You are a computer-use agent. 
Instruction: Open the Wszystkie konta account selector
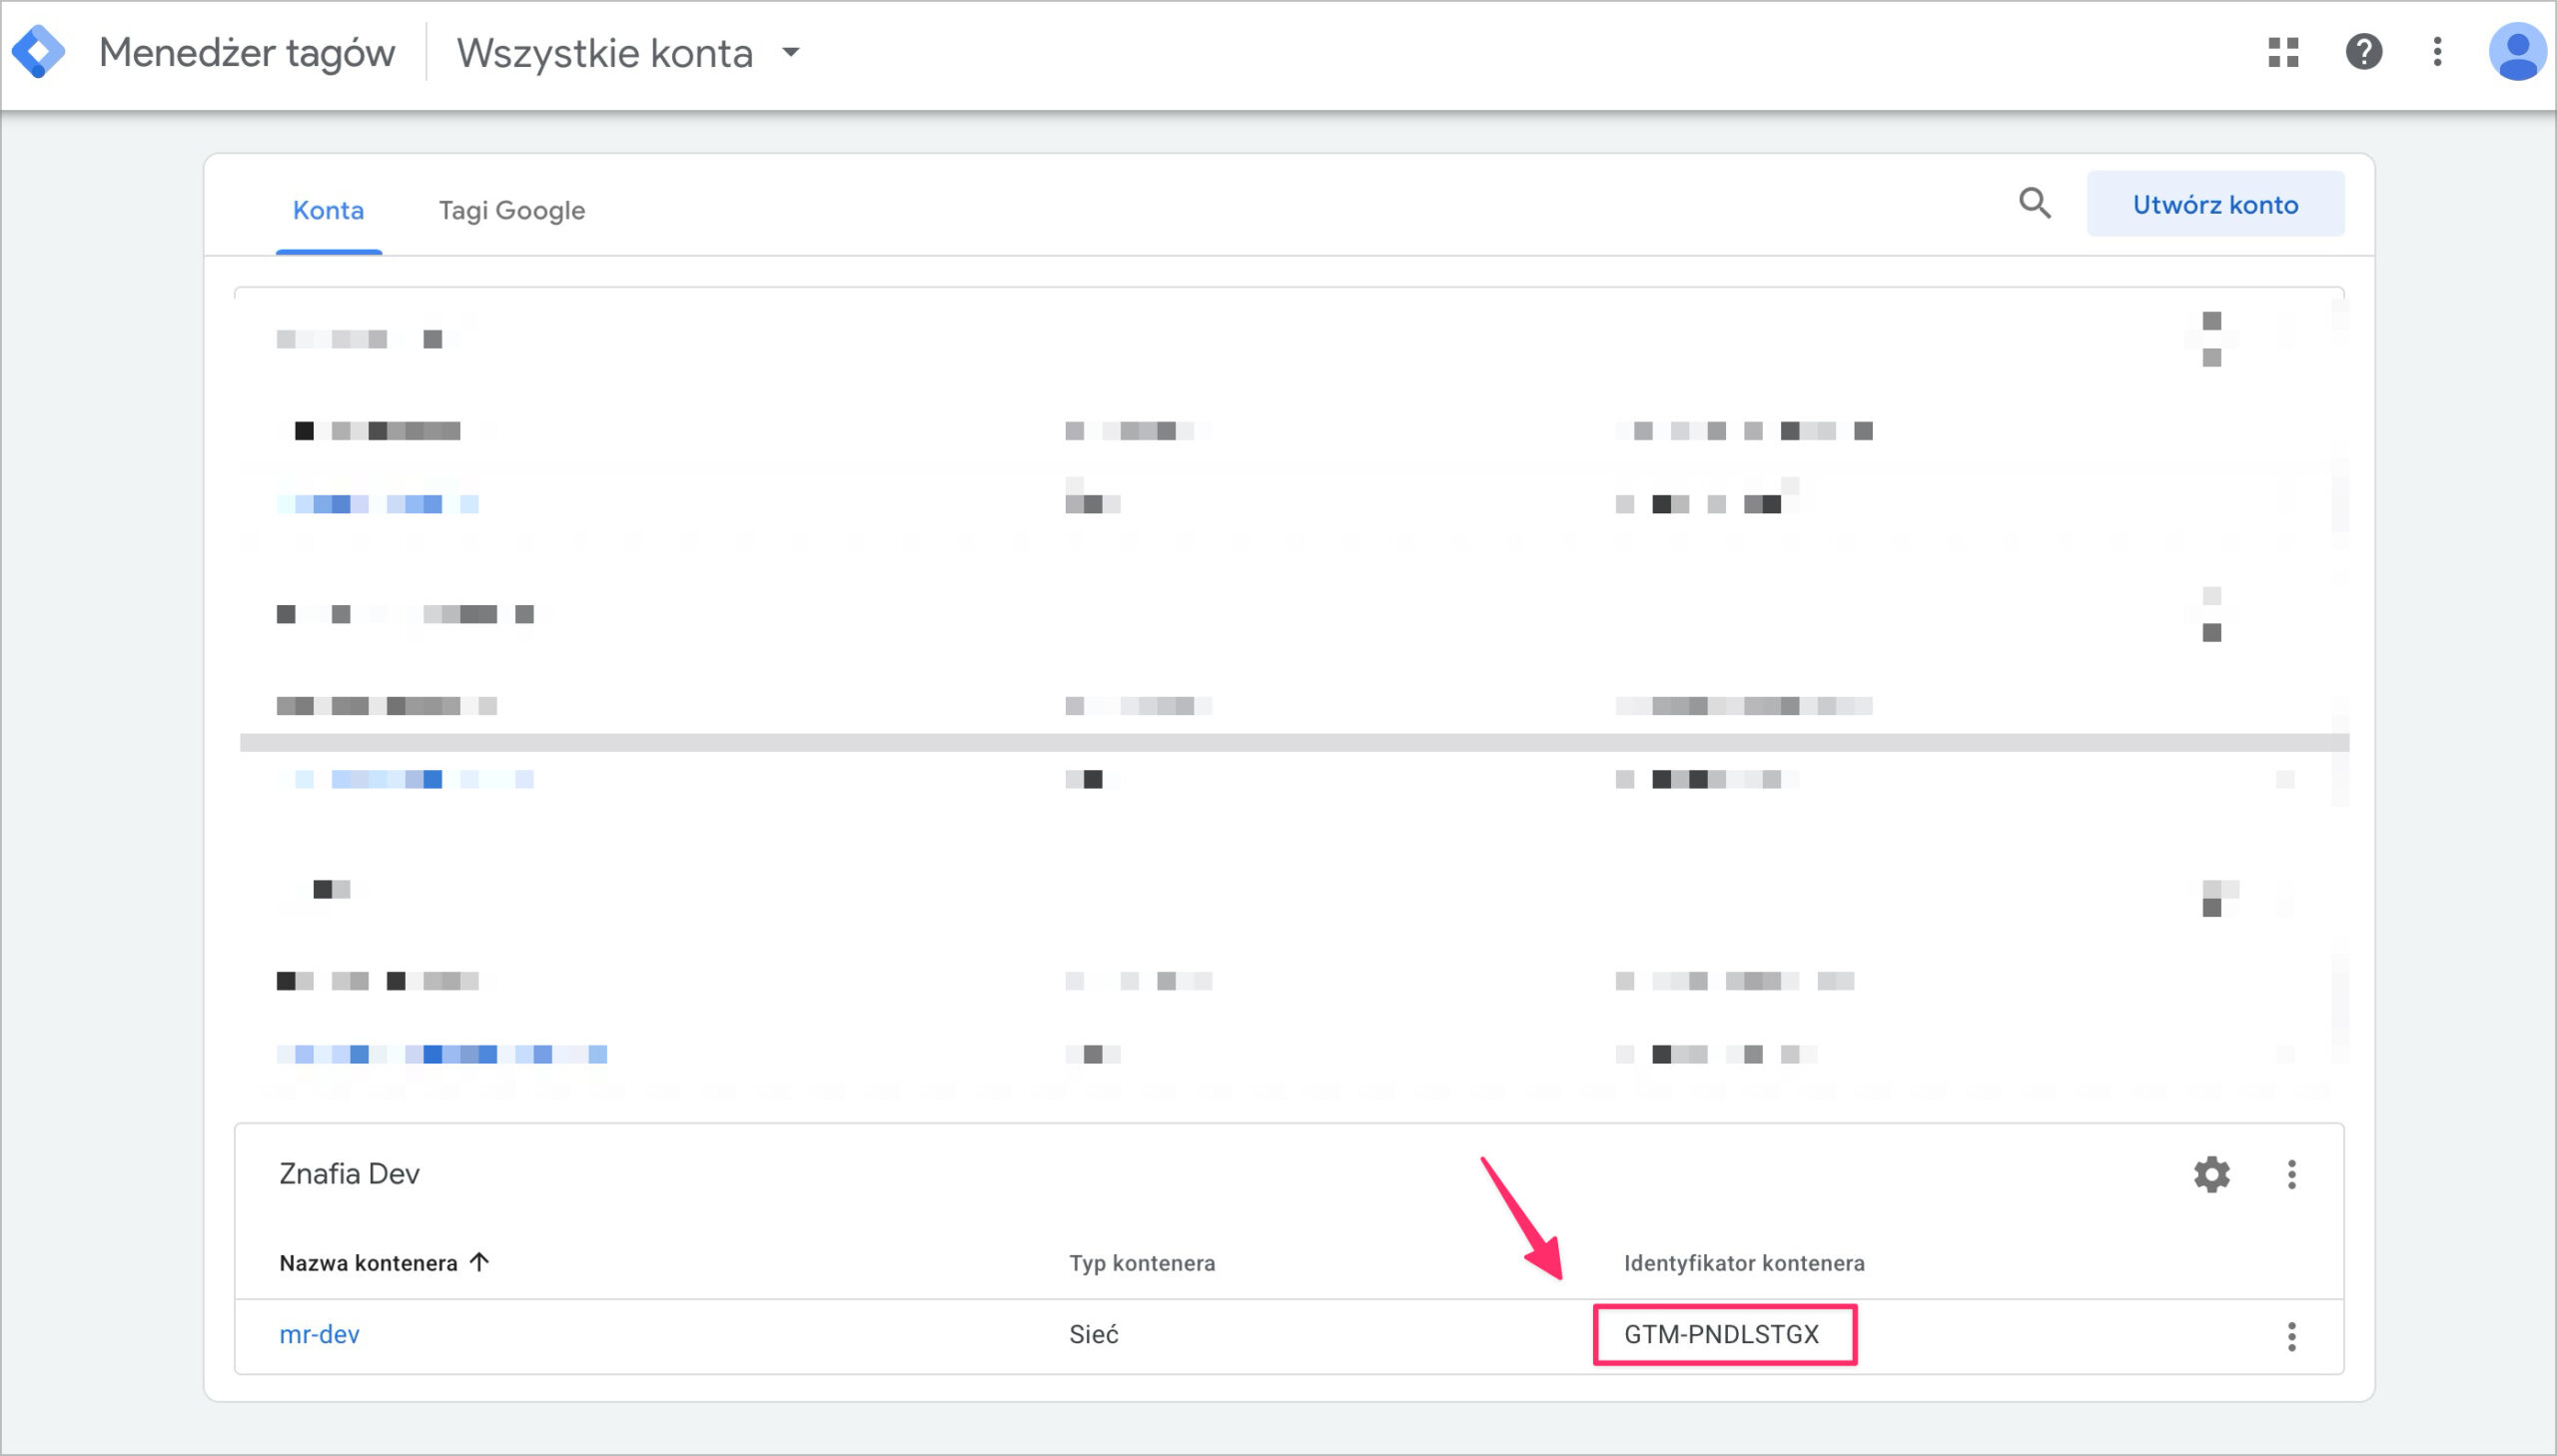pos(604,53)
